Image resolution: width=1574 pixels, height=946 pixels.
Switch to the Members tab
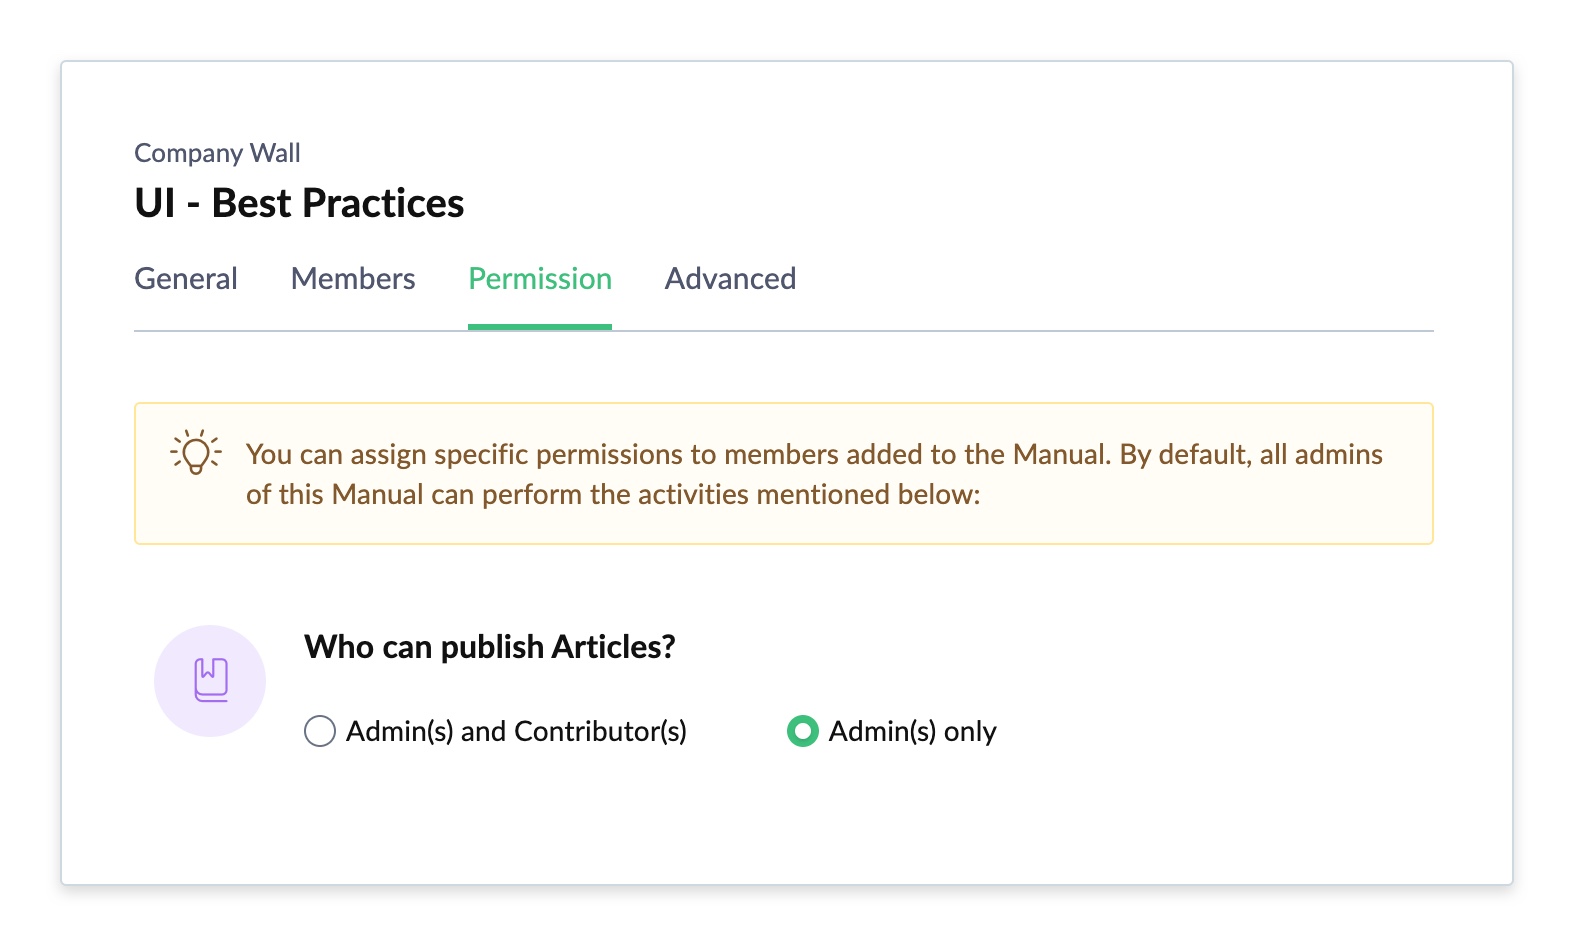click(x=353, y=278)
